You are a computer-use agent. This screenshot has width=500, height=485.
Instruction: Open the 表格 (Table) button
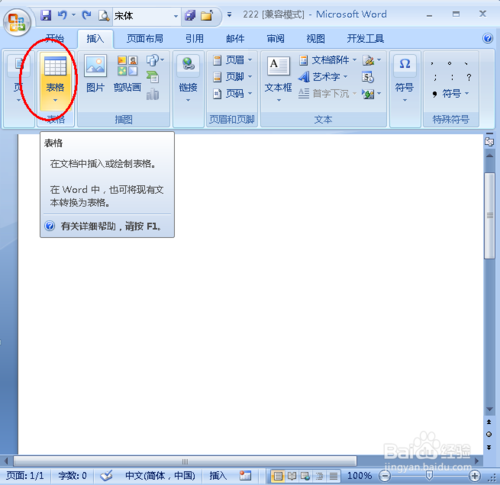[x=55, y=80]
